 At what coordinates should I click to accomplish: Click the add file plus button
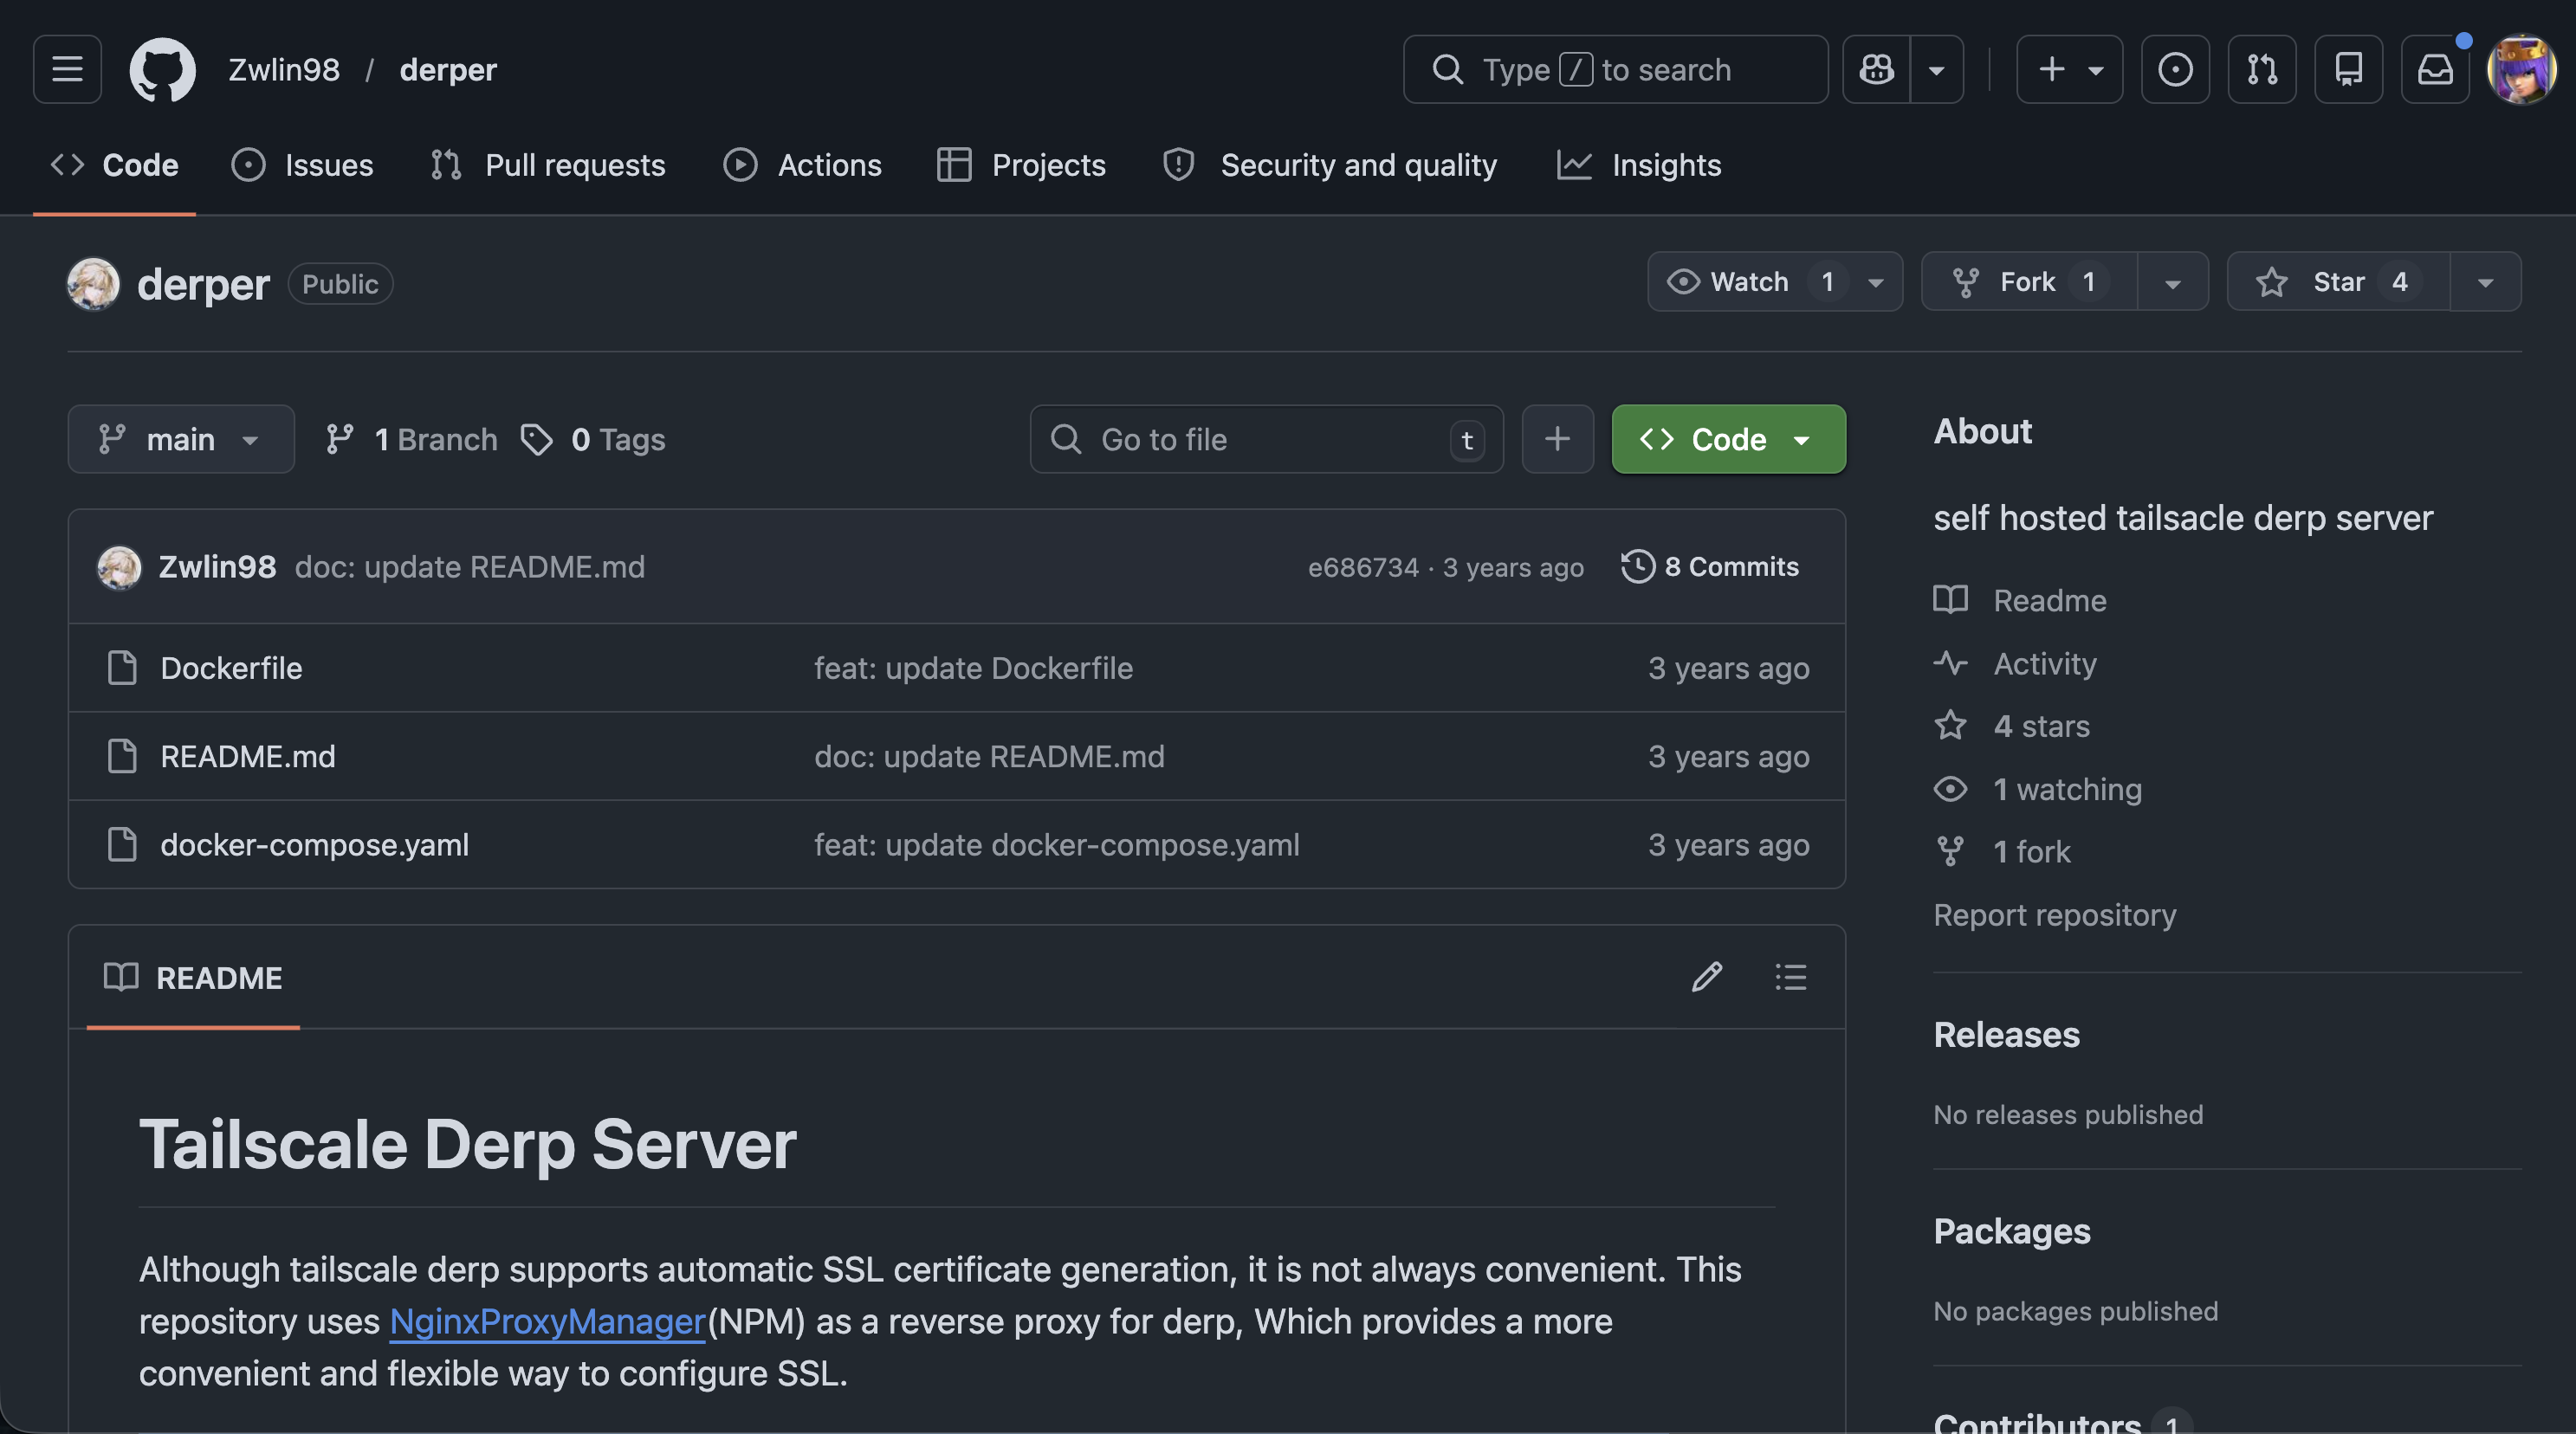(1557, 439)
